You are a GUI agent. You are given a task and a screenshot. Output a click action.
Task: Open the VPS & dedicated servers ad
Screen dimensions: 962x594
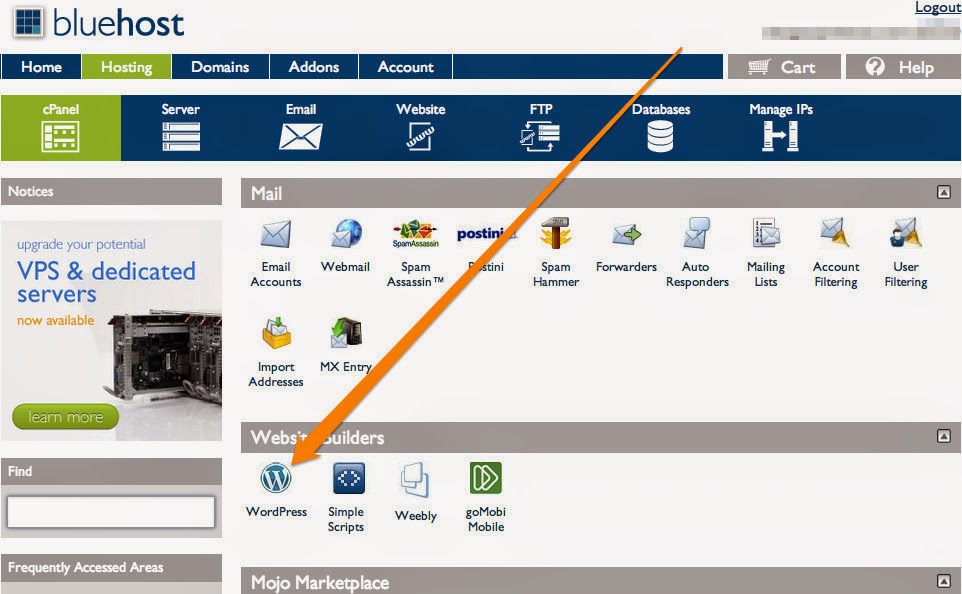point(112,330)
